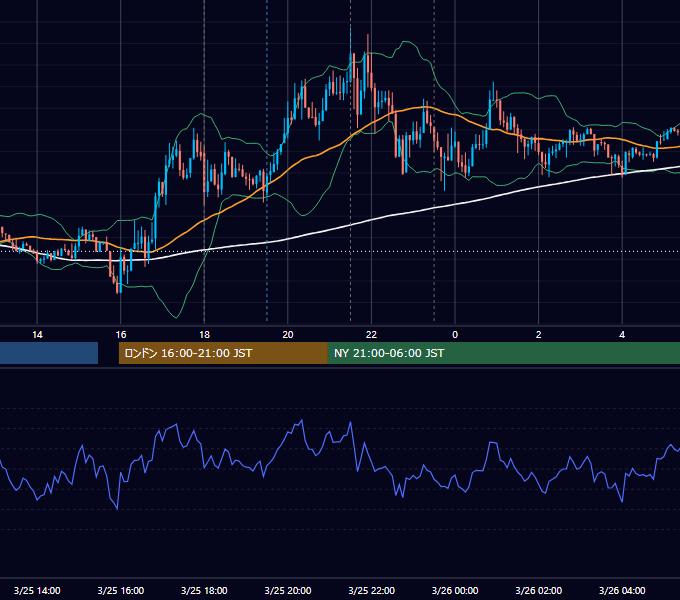Click the NY 21:00-06:00 JST session bar
680x600 pixels.
point(504,353)
